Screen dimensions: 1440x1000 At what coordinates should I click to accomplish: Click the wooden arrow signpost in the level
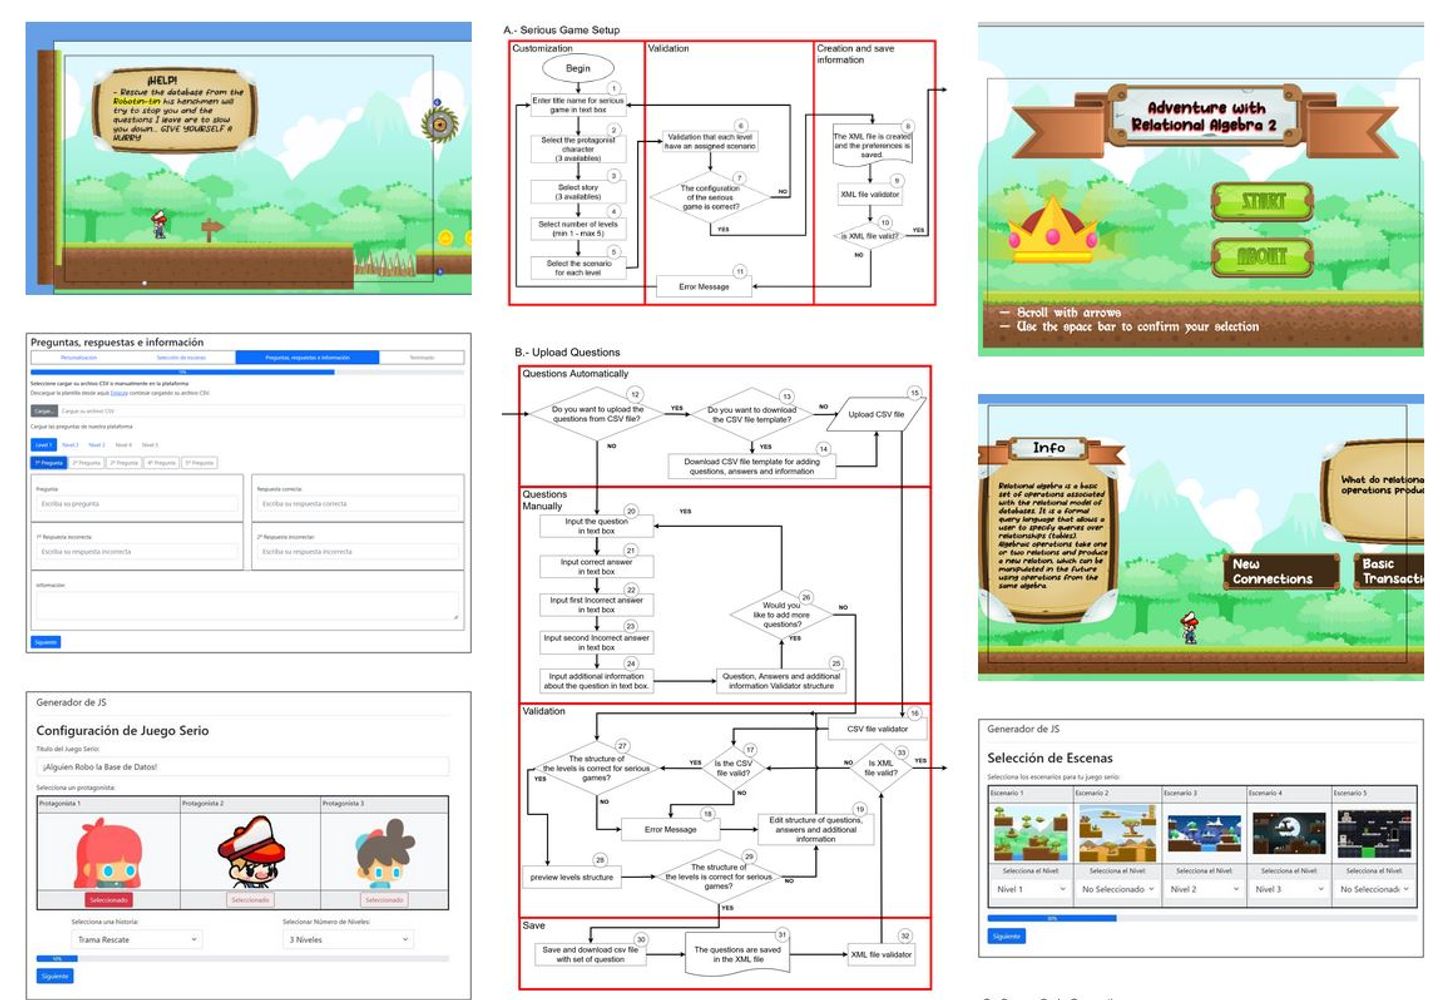[210, 230]
